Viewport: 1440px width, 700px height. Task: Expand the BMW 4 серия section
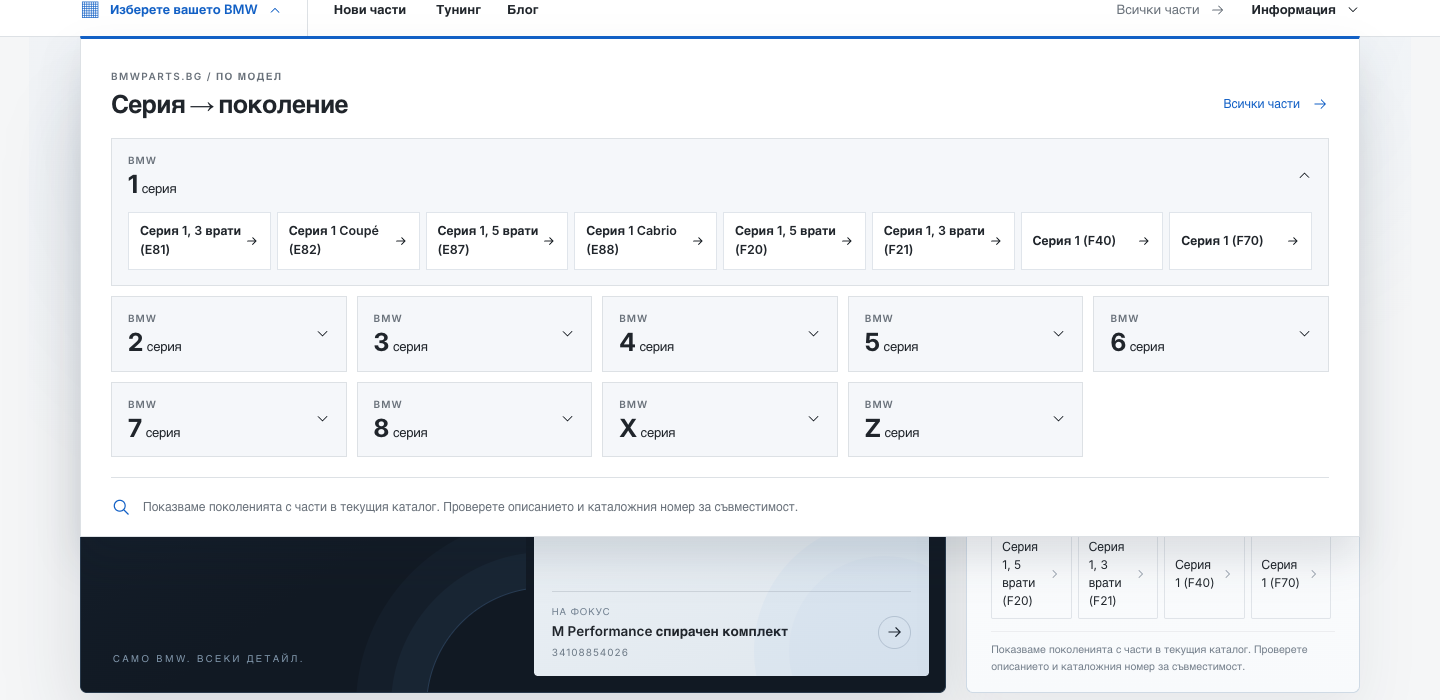tap(720, 334)
